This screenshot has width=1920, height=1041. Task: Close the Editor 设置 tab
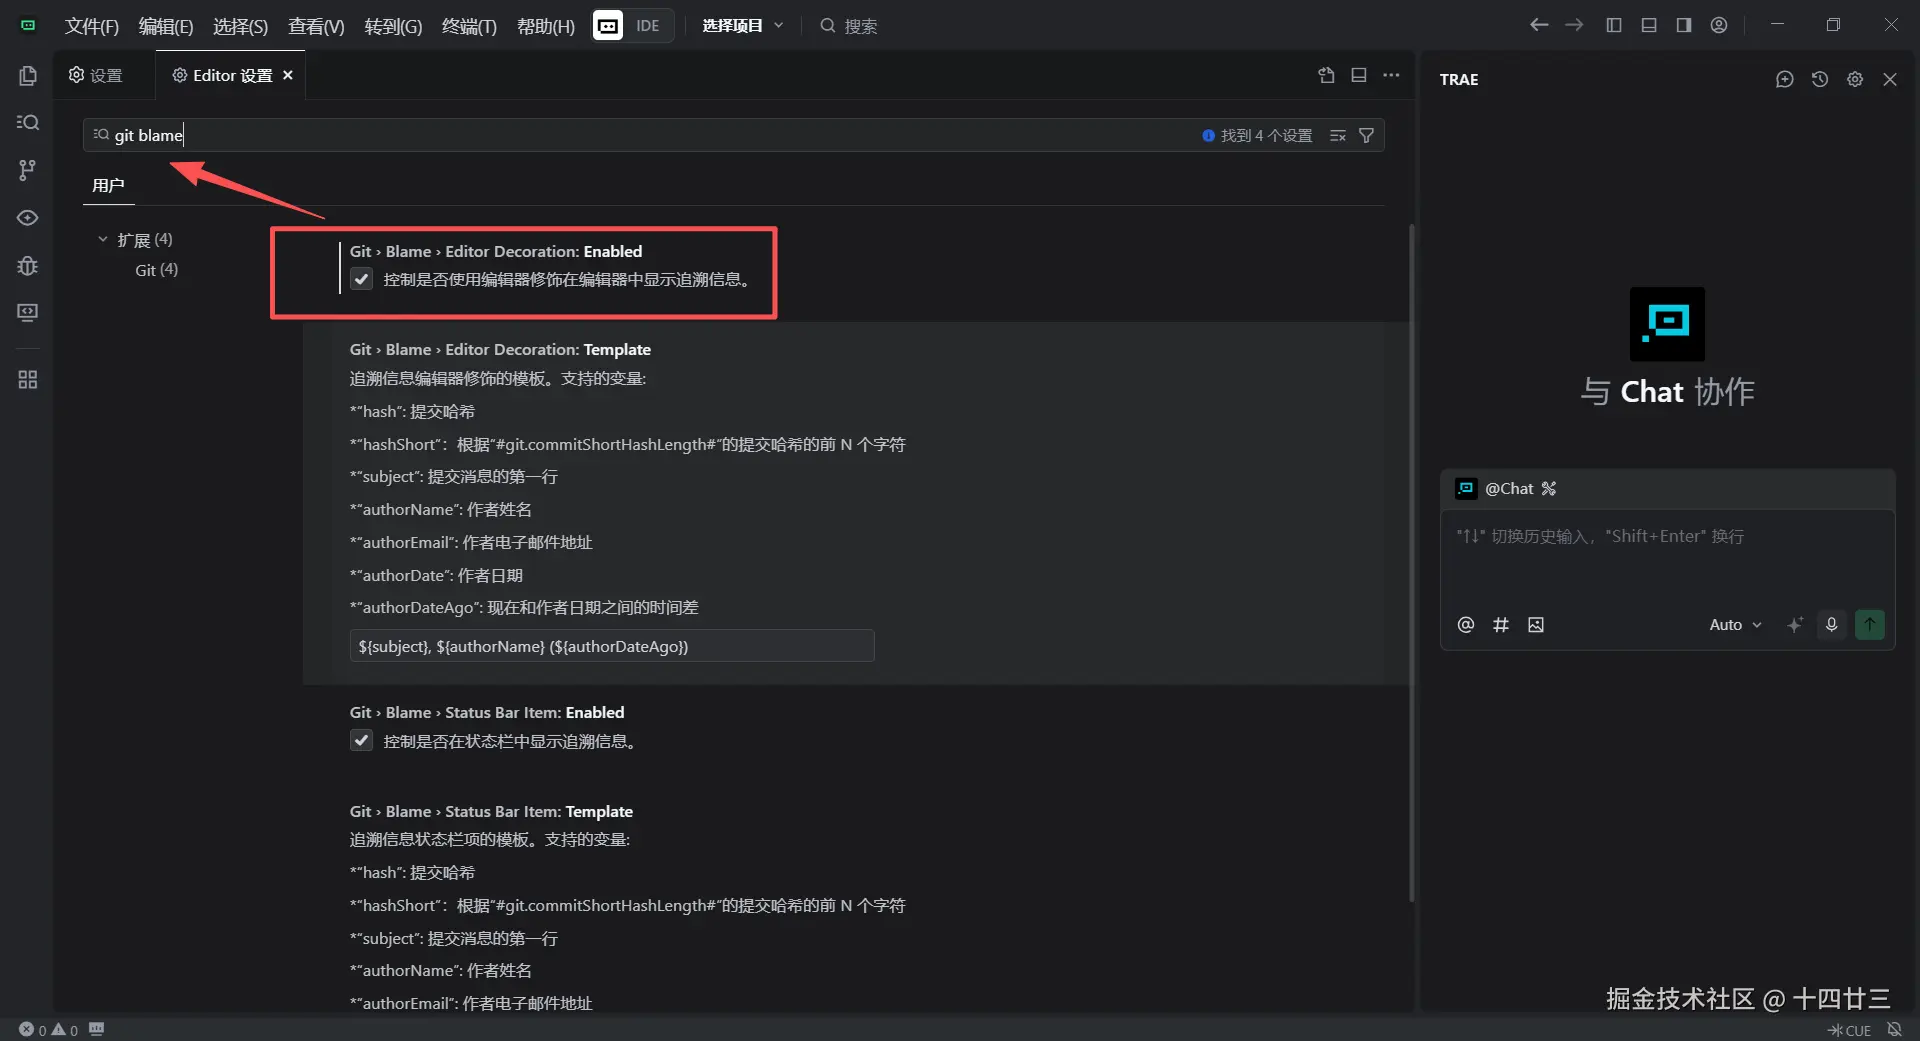click(288, 75)
